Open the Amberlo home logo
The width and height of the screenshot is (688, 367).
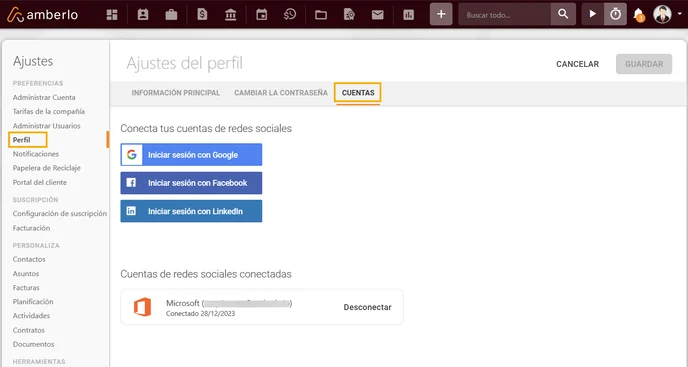[43, 14]
